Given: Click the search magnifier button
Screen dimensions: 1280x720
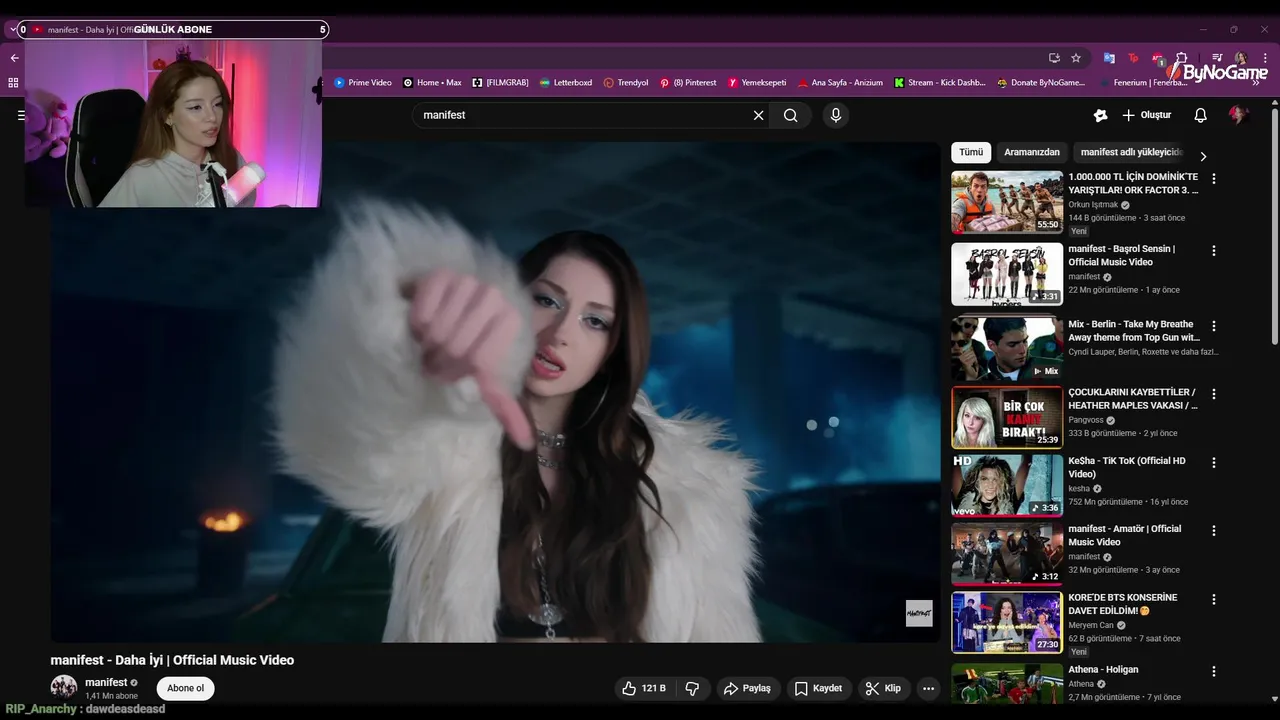Looking at the screenshot, I should click(791, 115).
